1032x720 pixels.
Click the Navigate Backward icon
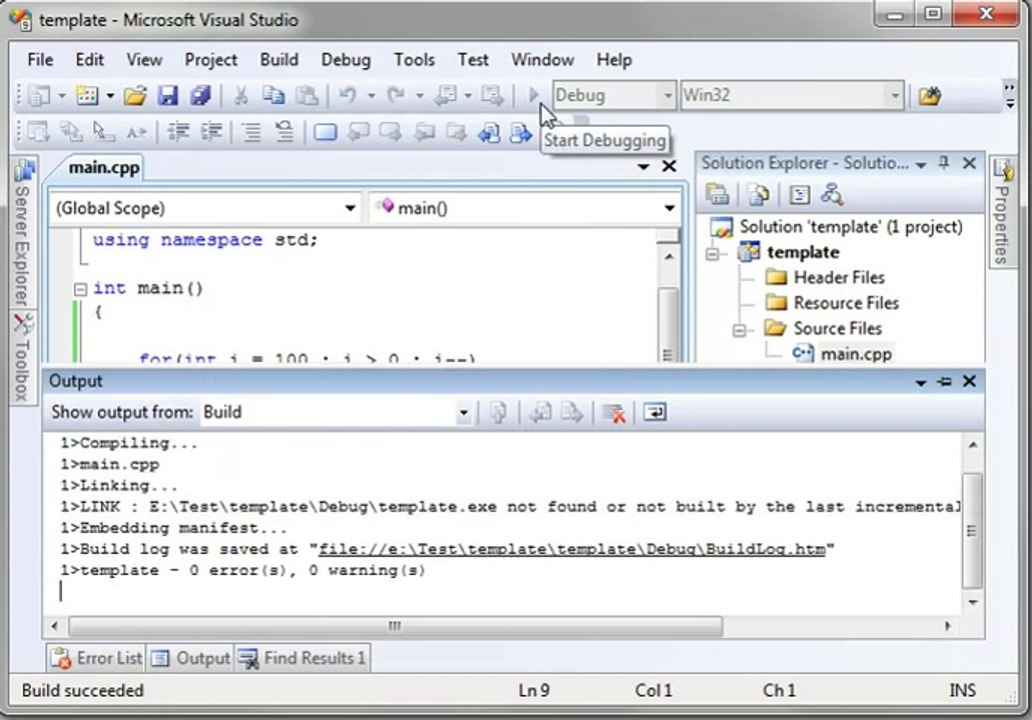click(446, 96)
